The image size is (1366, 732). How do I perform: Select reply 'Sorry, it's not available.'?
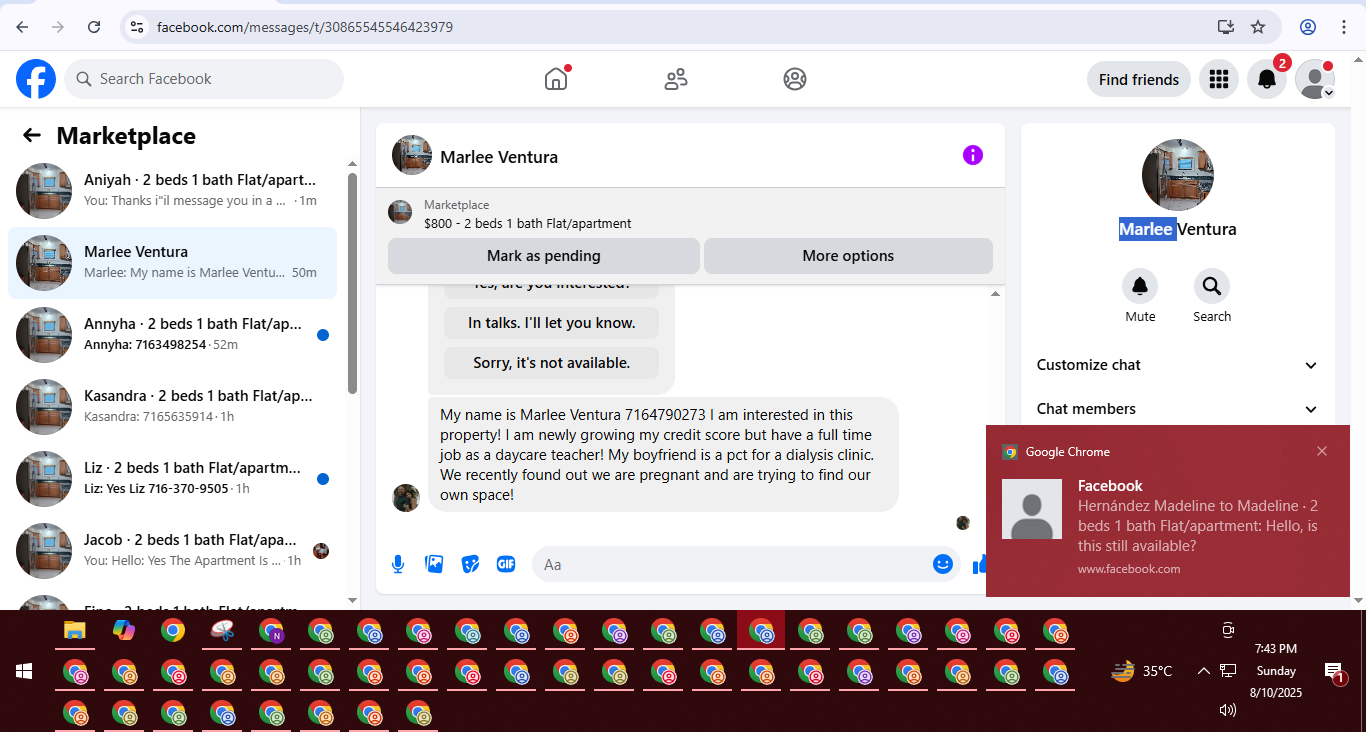tap(552, 363)
